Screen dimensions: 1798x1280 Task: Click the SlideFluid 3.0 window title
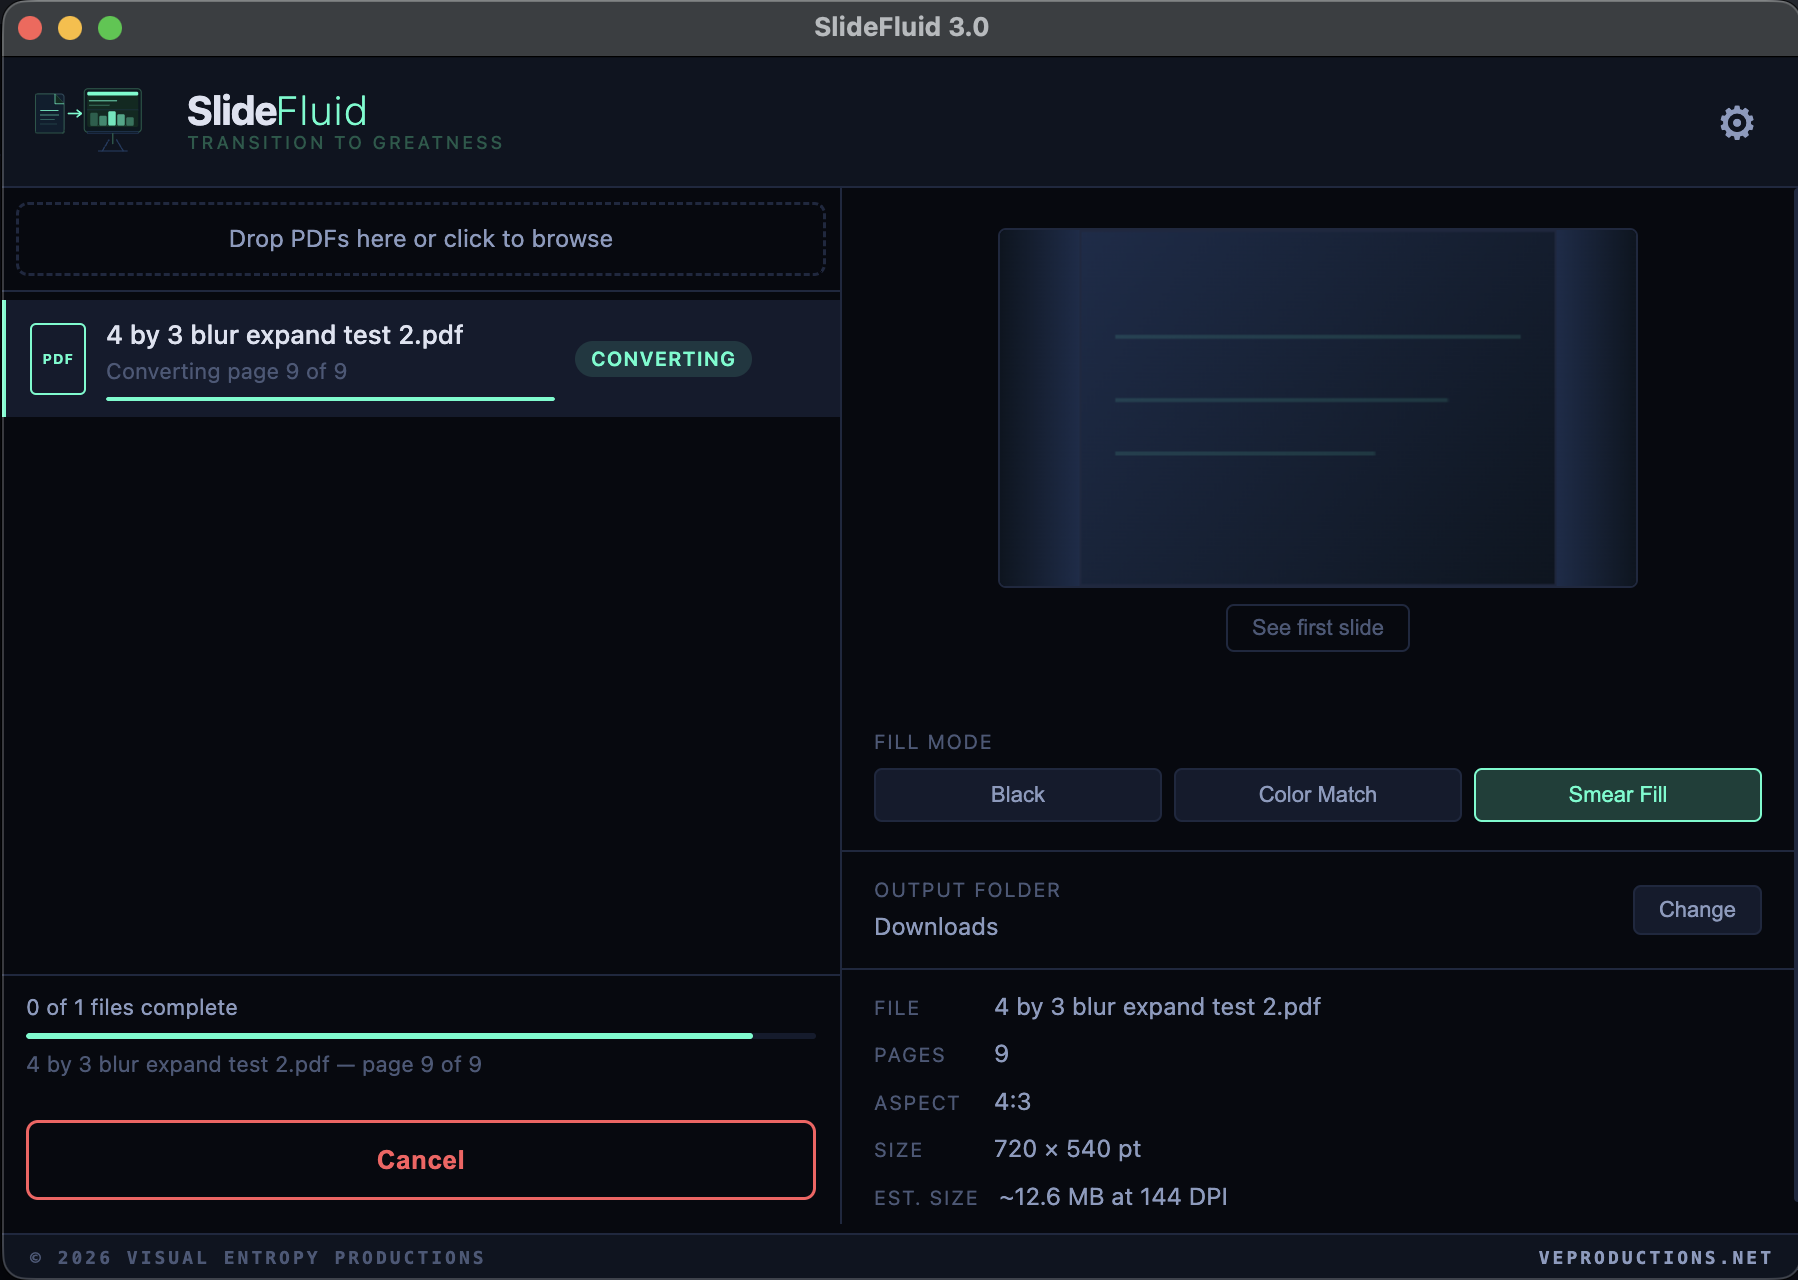click(901, 27)
